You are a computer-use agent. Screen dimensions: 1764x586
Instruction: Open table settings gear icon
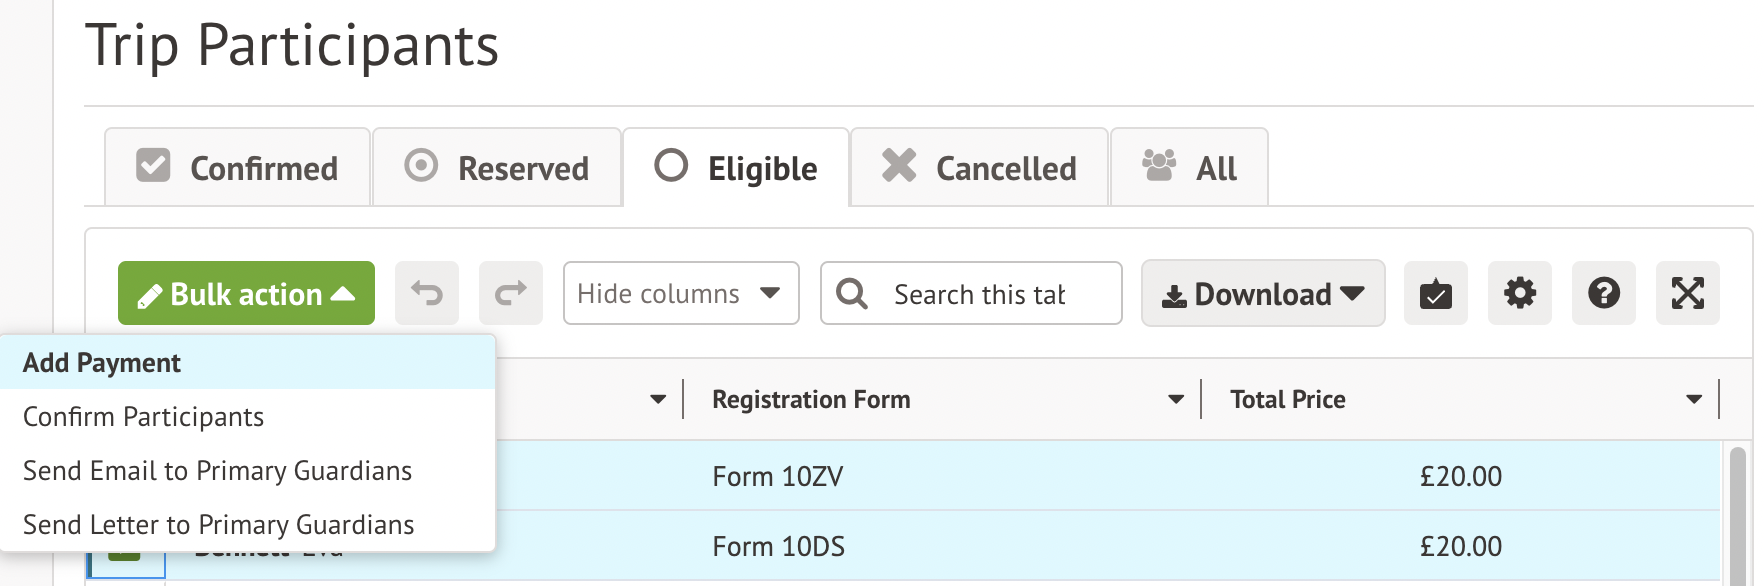coord(1520,293)
